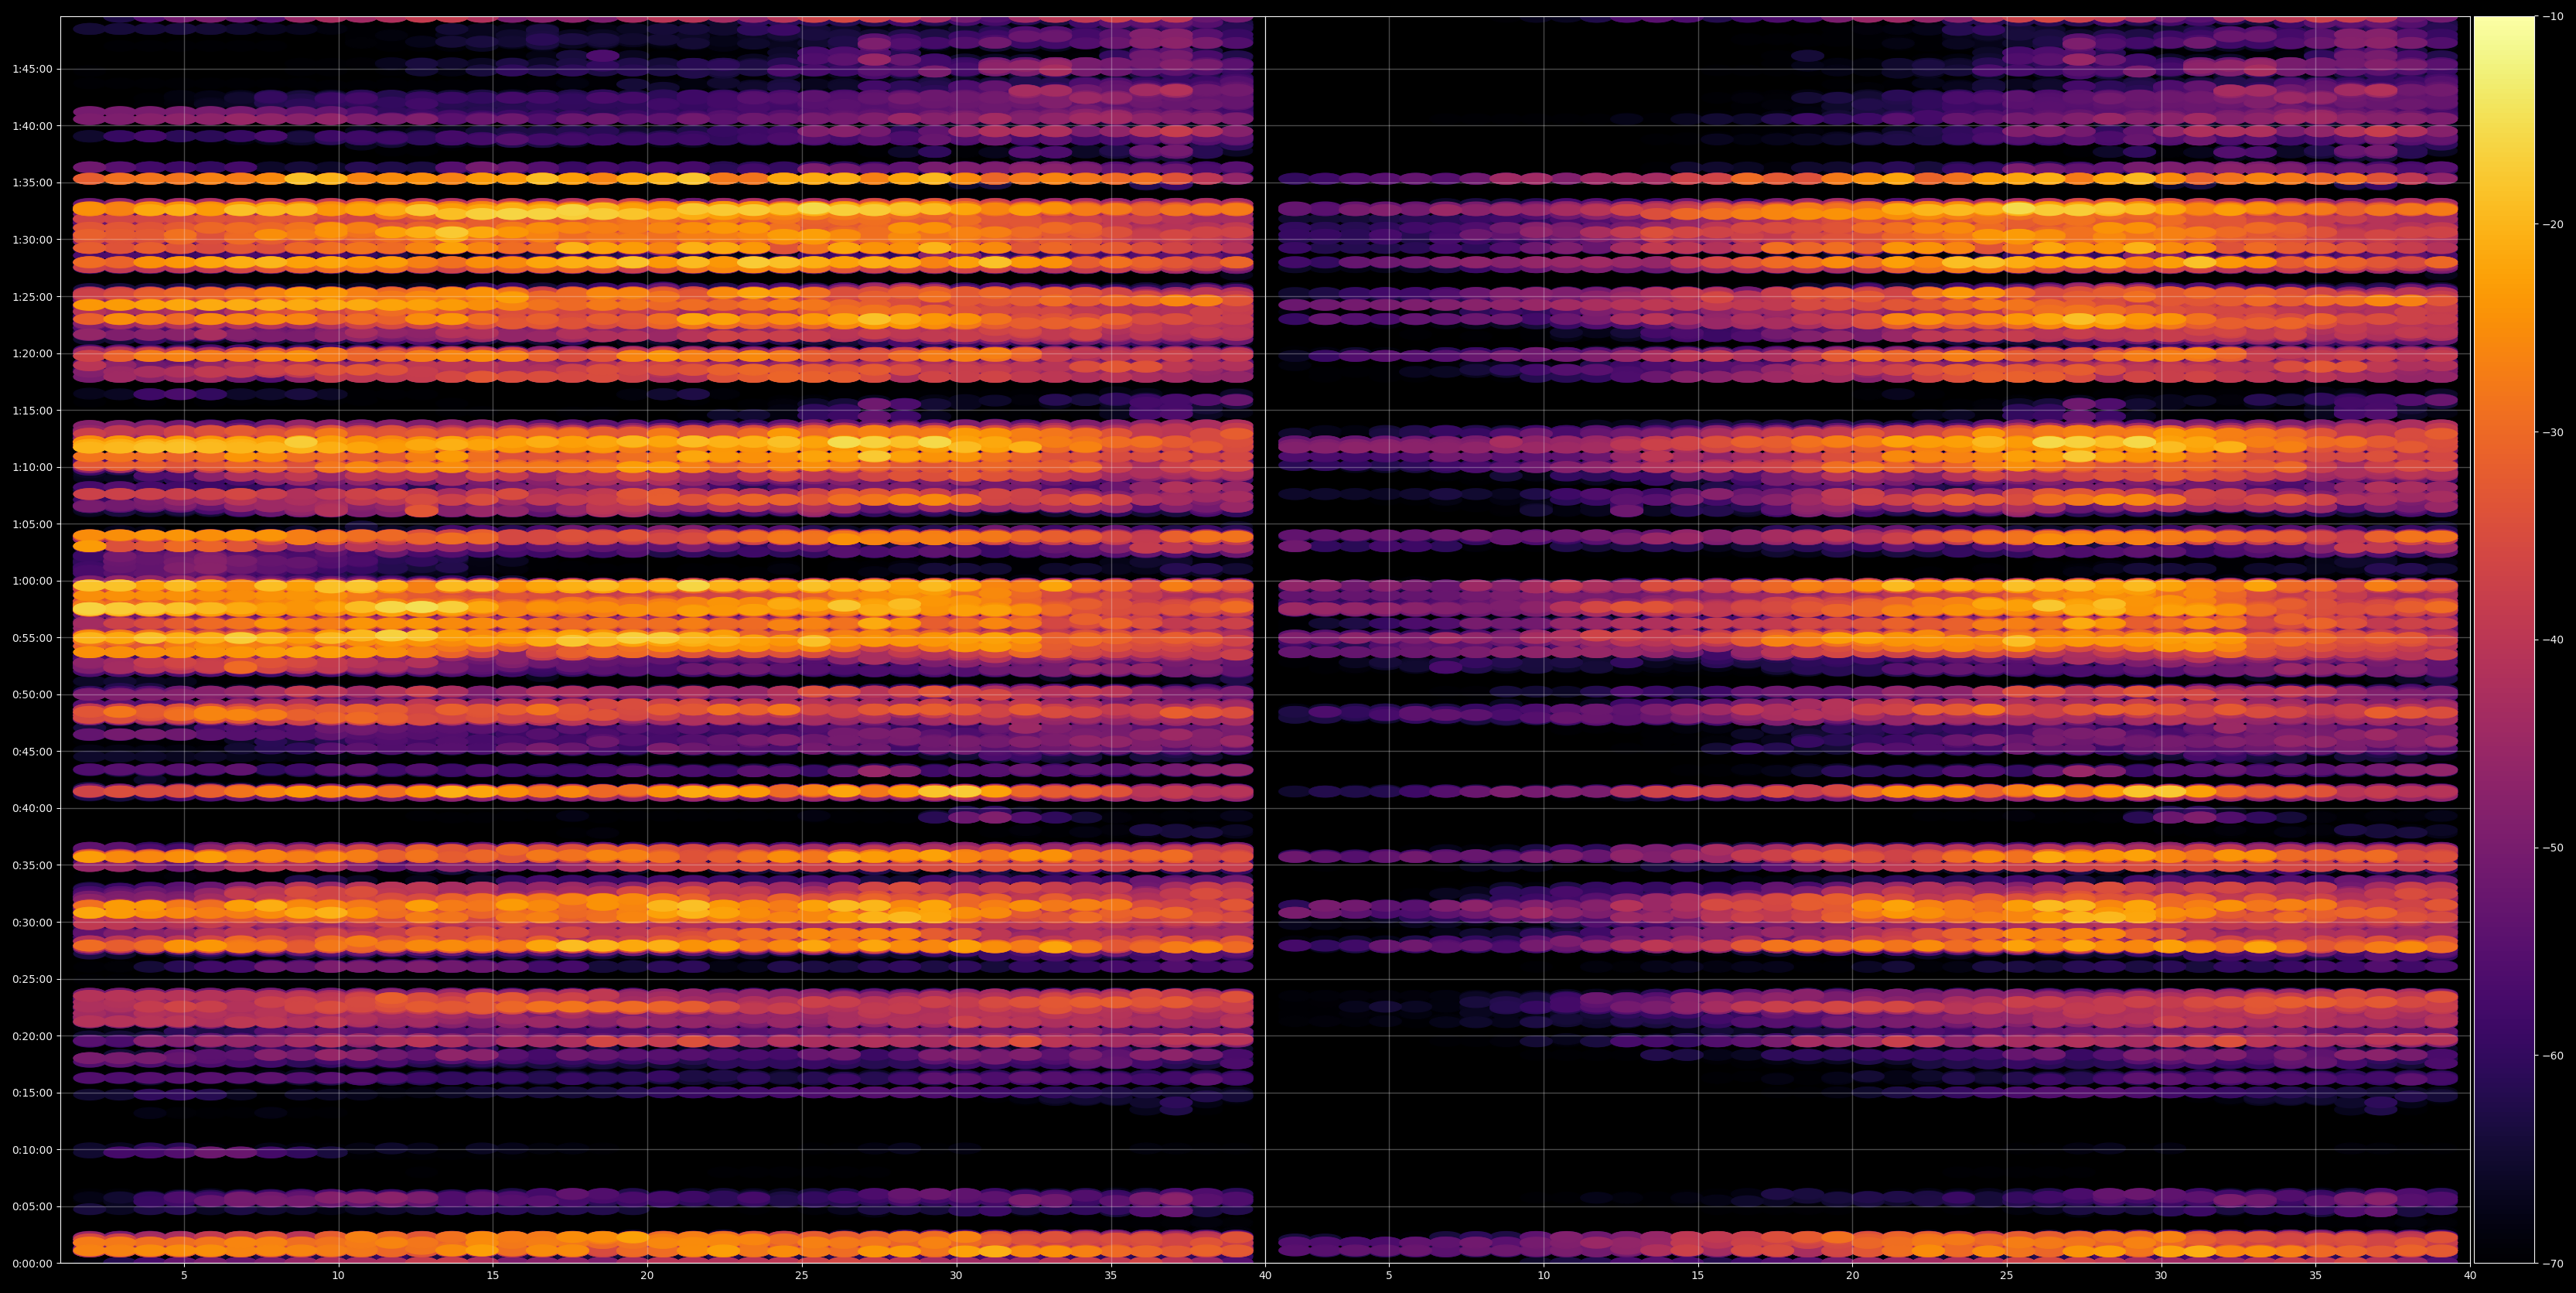Click the 1:20:00 time axis label
The image size is (2576, 1293).
[x=32, y=353]
